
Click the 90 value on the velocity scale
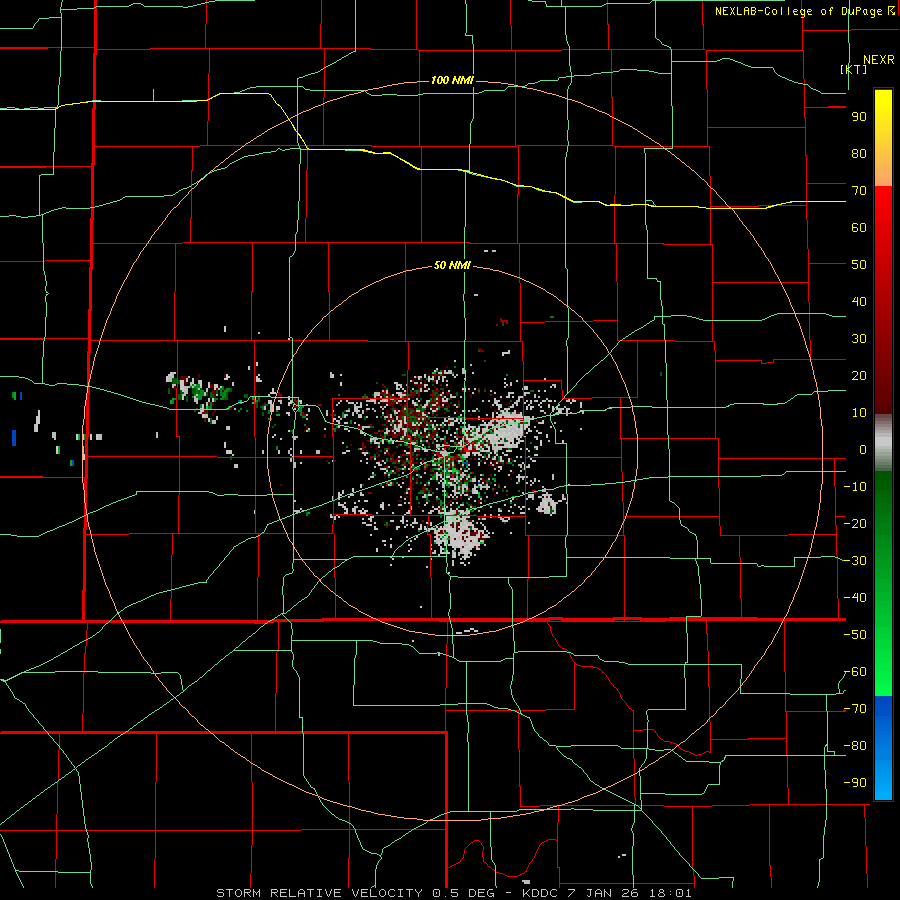click(859, 117)
